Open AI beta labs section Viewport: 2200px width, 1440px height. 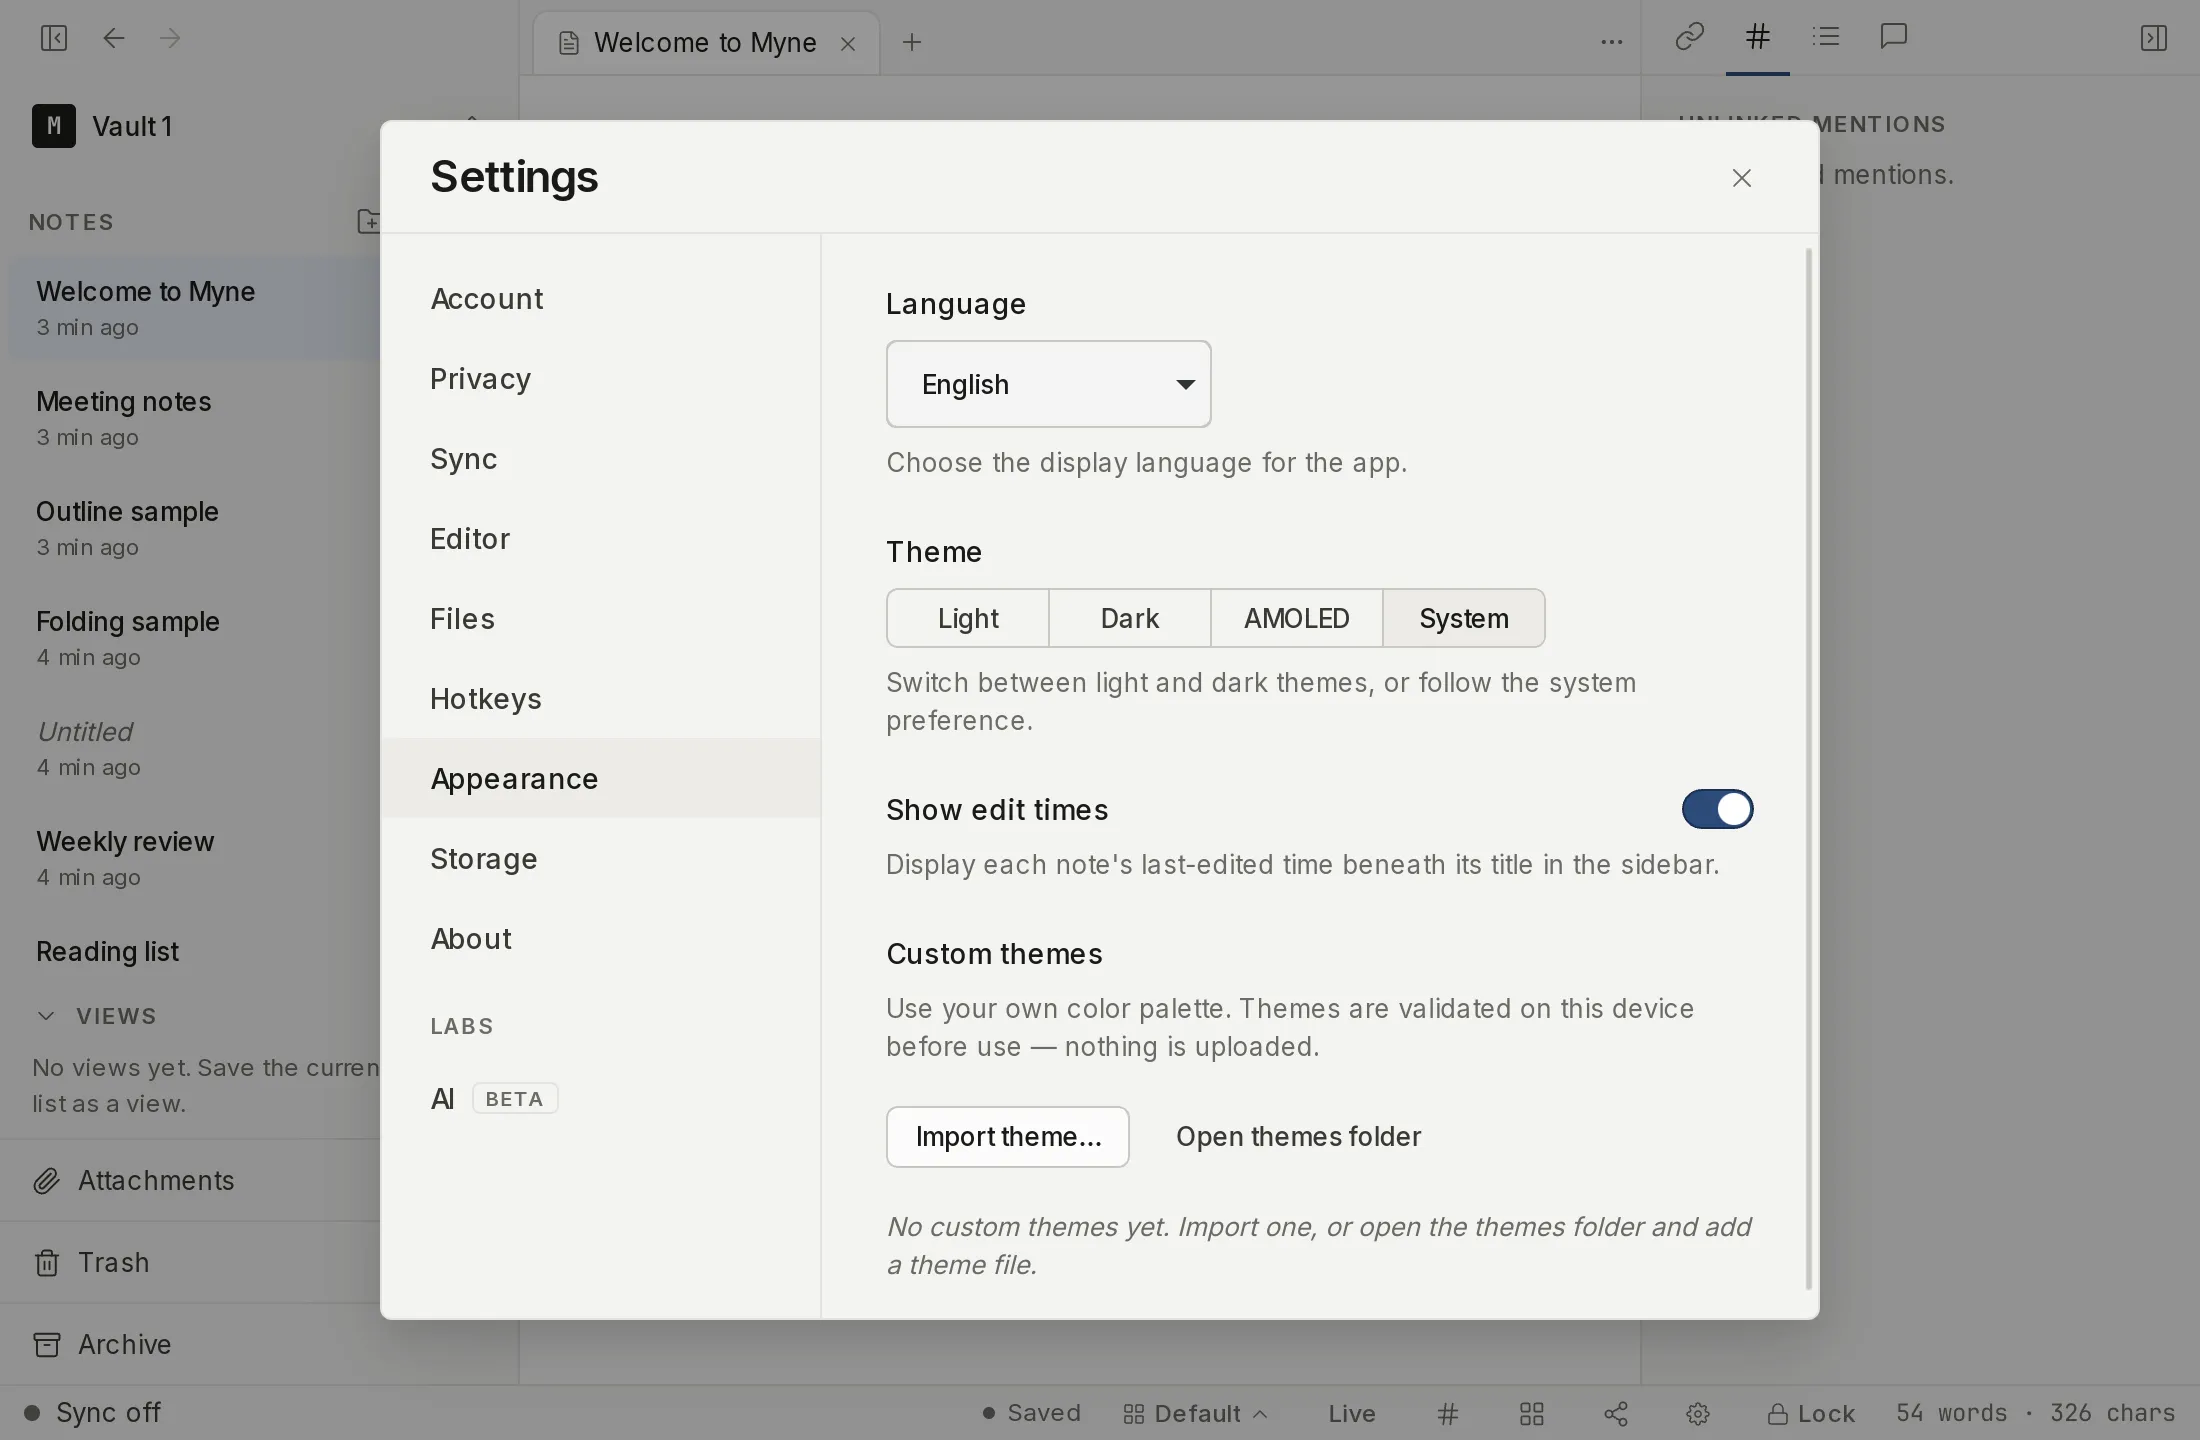click(600, 1098)
